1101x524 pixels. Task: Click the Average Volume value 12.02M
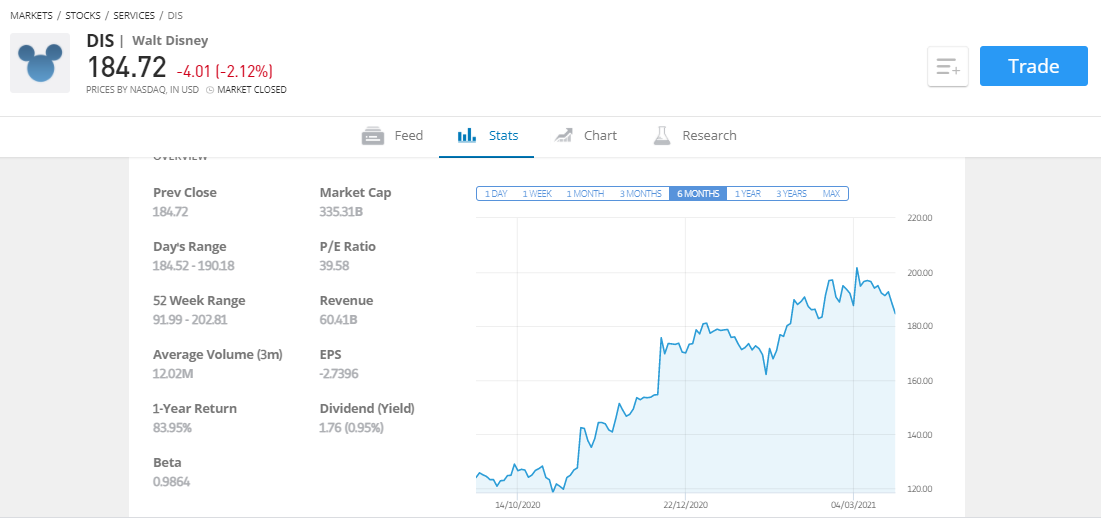[x=173, y=374]
